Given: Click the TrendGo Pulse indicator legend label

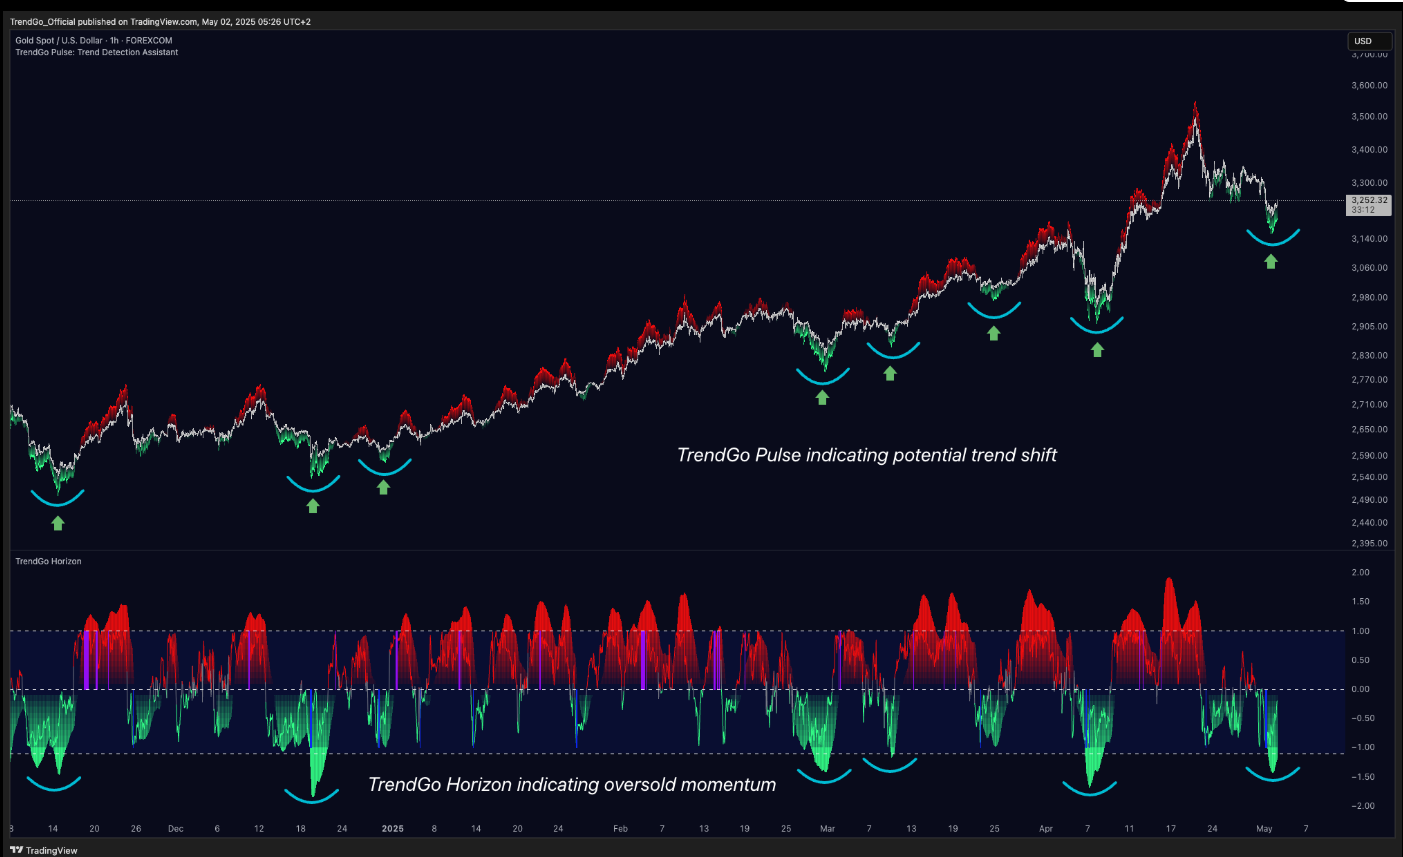Looking at the screenshot, I should click(97, 52).
